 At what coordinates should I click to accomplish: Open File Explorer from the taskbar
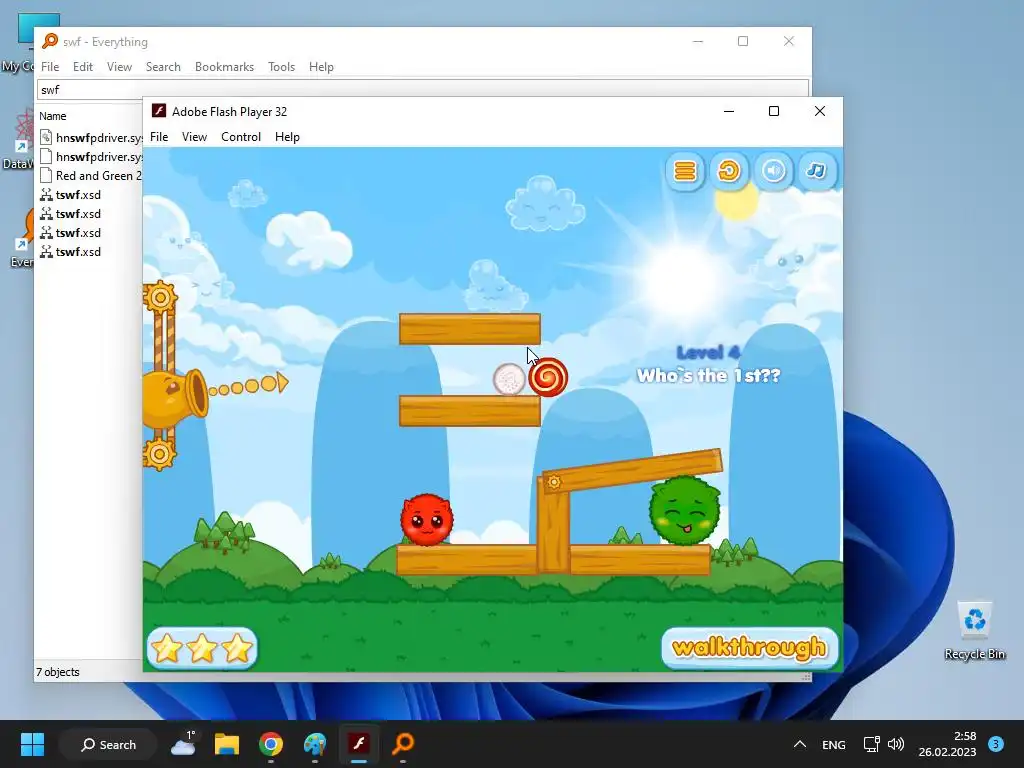pos(227,744)
